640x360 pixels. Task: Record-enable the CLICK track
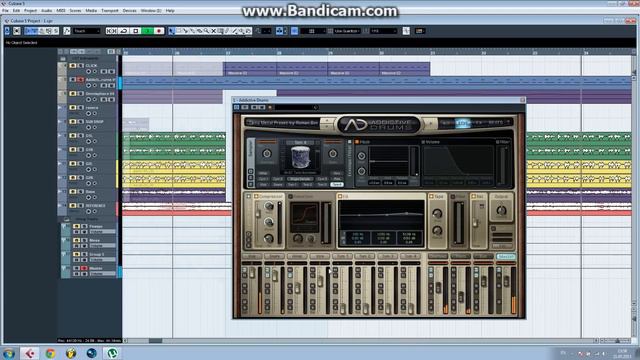pos(88,72)
